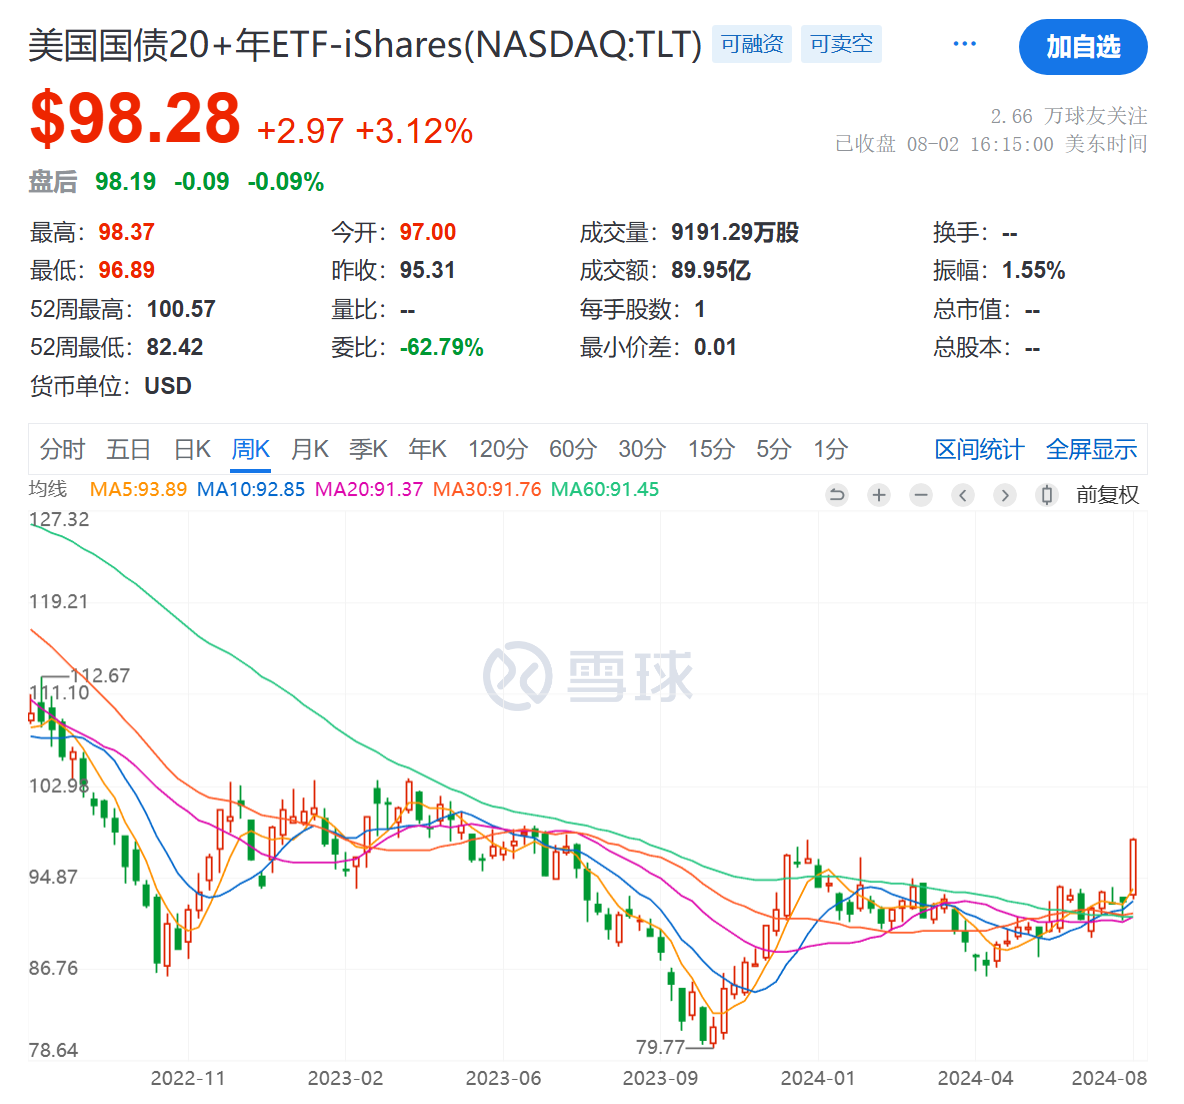This screenshot has height=1104, width=1184.
Task: Switch to the 年K tab
Action: point(427,450)
